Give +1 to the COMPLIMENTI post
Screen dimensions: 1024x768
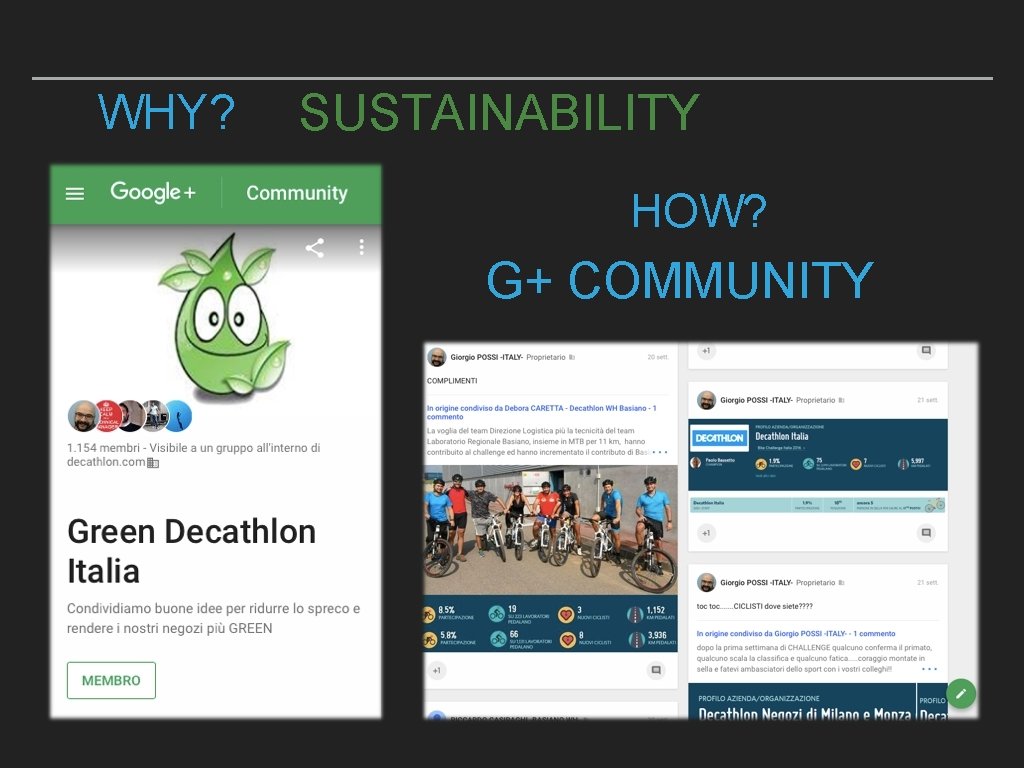437,670
